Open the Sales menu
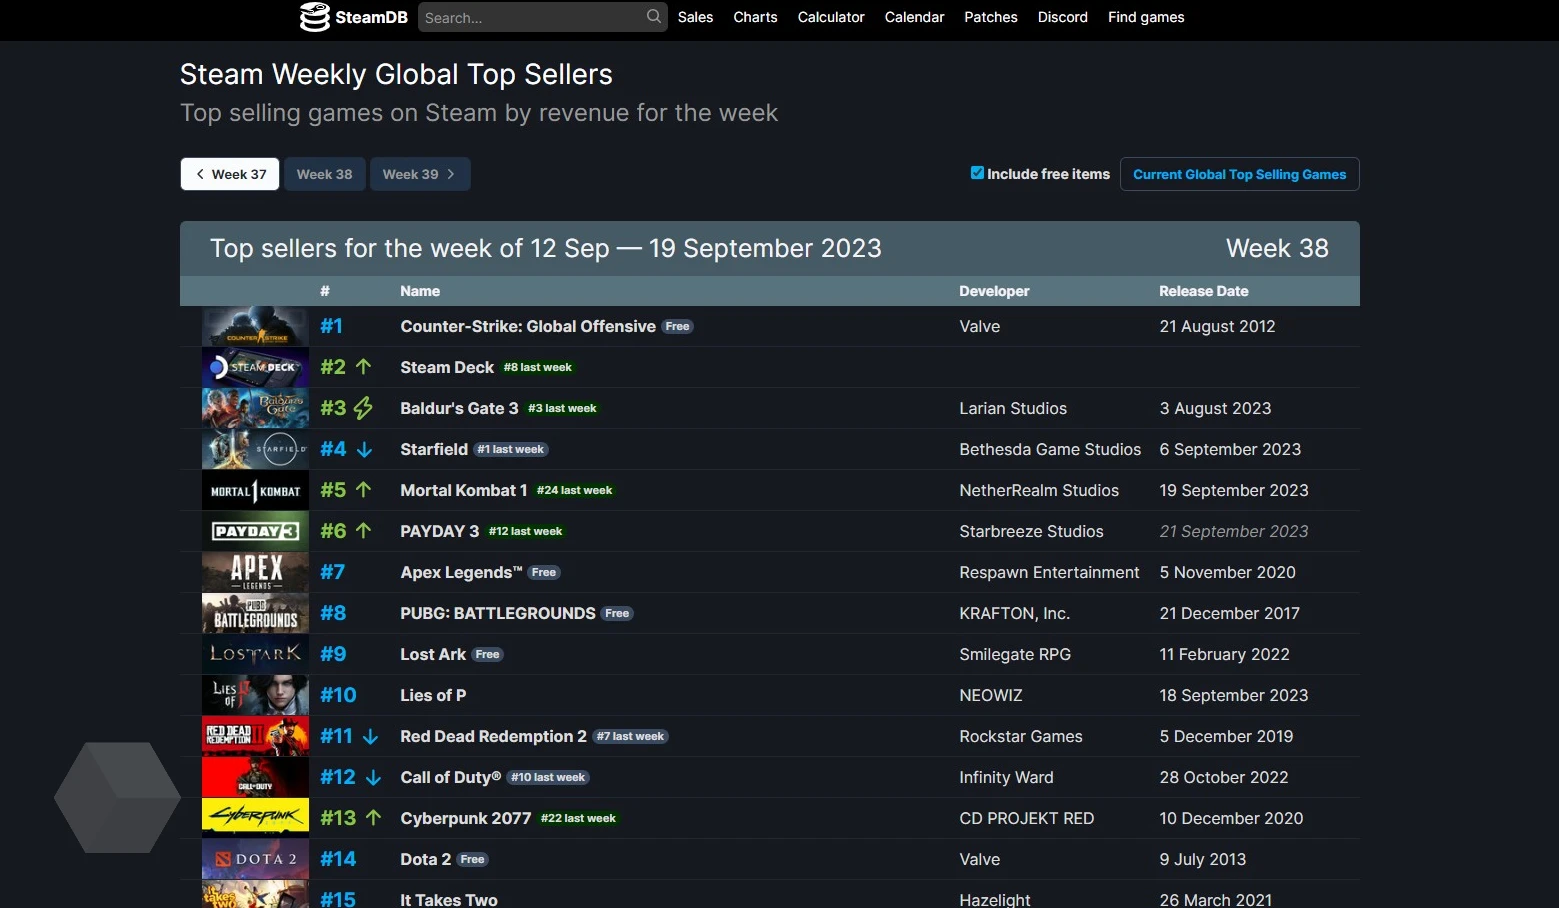 pyautogui.click(x=695, y=17)
